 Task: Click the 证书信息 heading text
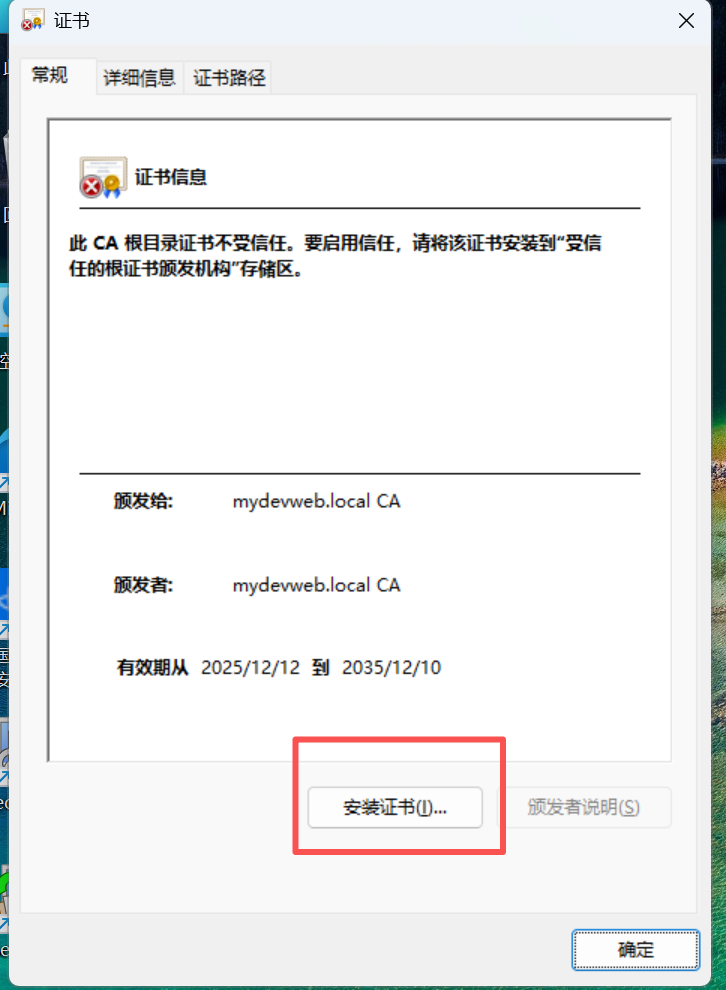click(171, 177)
